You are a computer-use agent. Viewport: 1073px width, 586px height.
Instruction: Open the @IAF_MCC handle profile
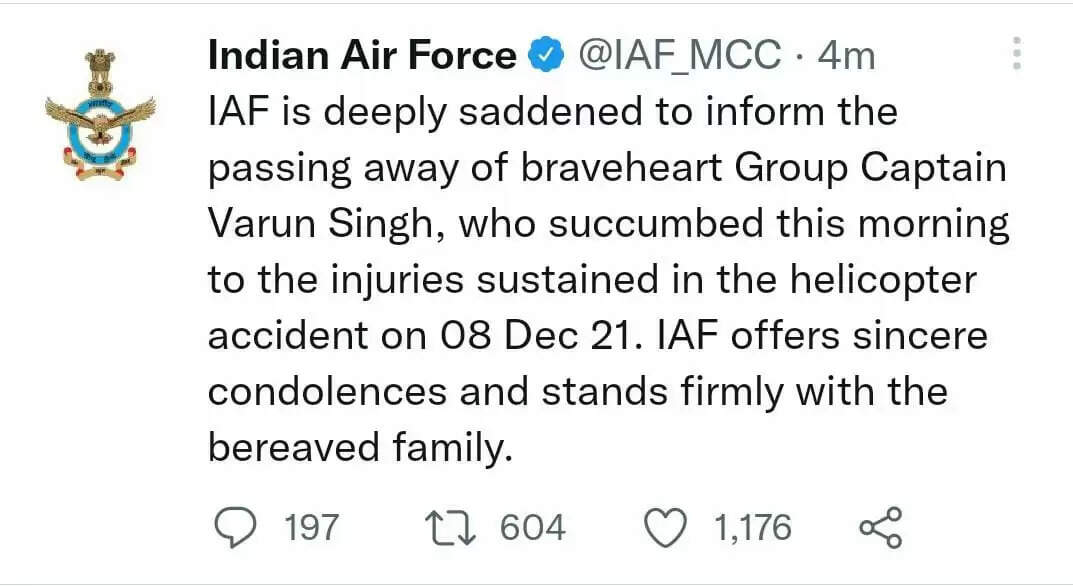coord(680,55)
